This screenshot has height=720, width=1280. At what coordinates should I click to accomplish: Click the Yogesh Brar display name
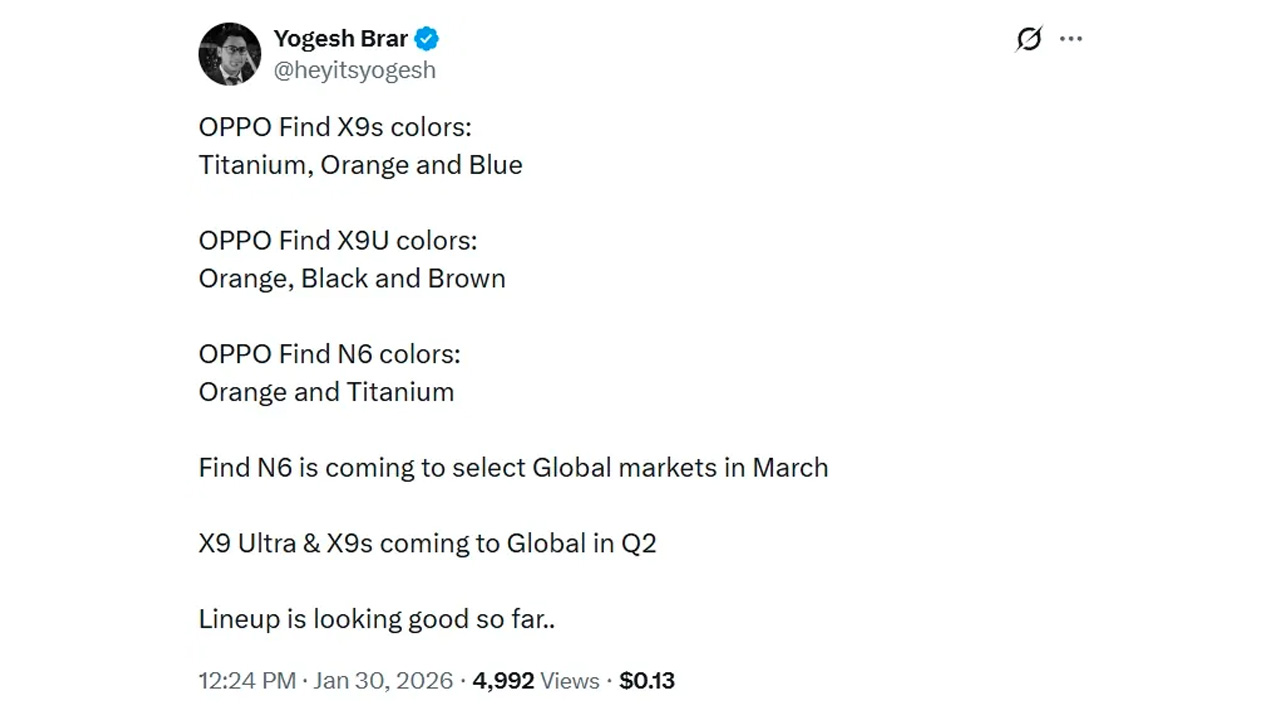340,39
